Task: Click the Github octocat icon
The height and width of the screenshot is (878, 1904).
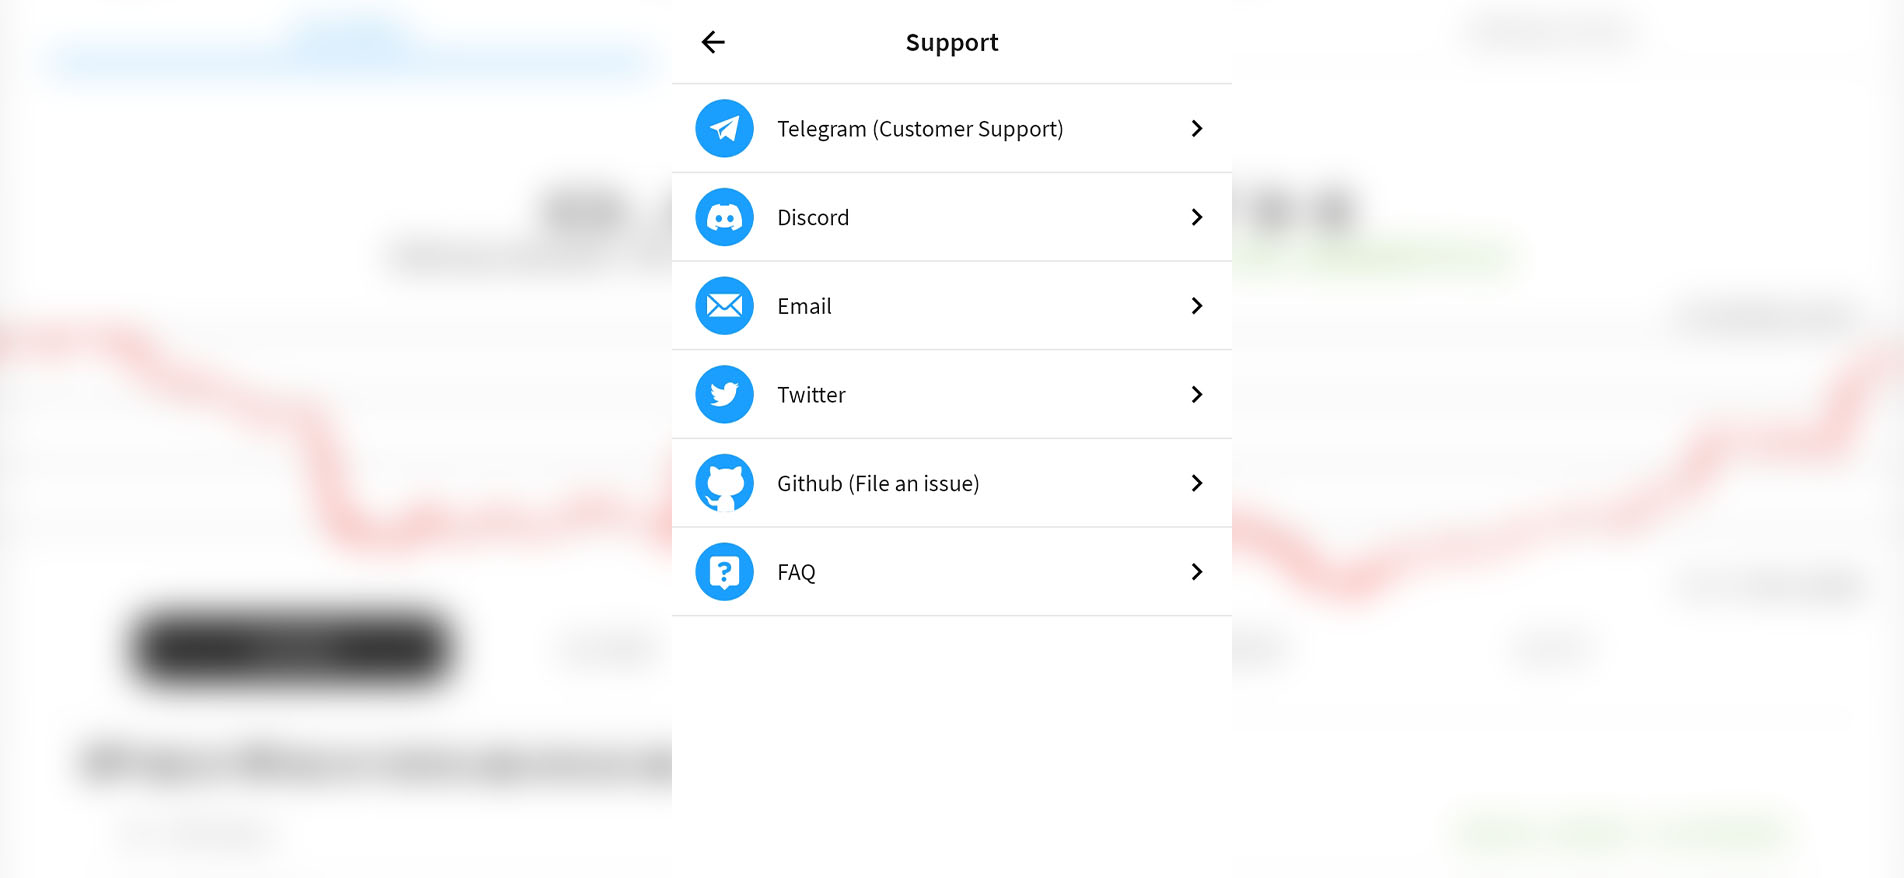Action: (x=724, y=483)
